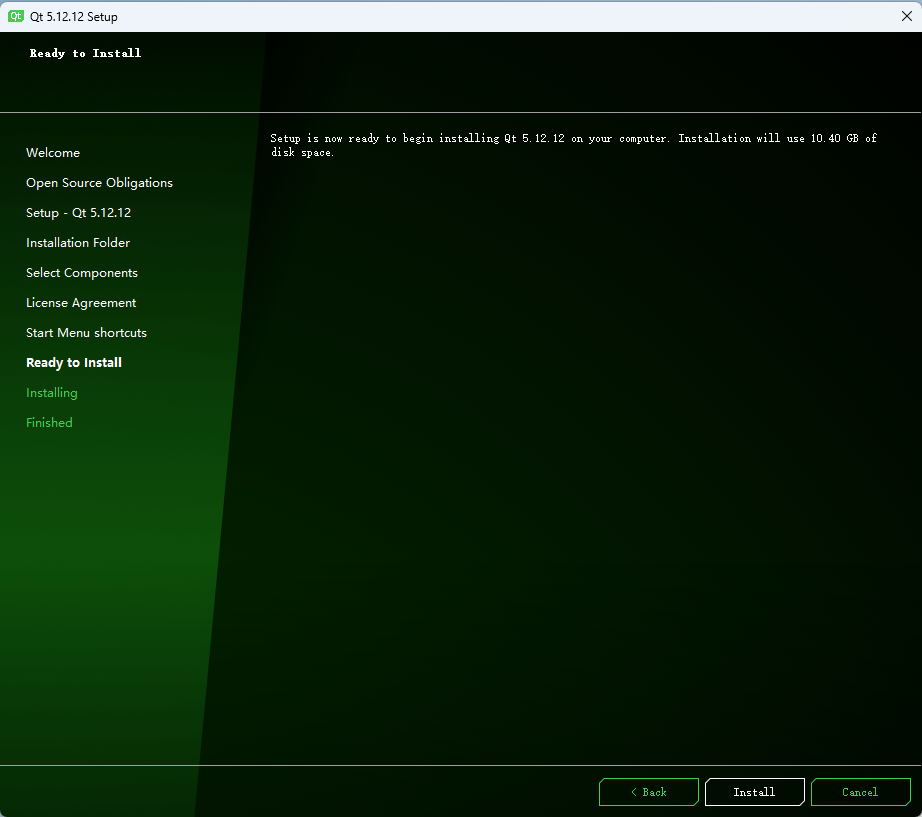The width and height of the screenshot is (922, 817).
Task: Open the Start Menu shortcuts step
Action: click(x=86, y=333)
